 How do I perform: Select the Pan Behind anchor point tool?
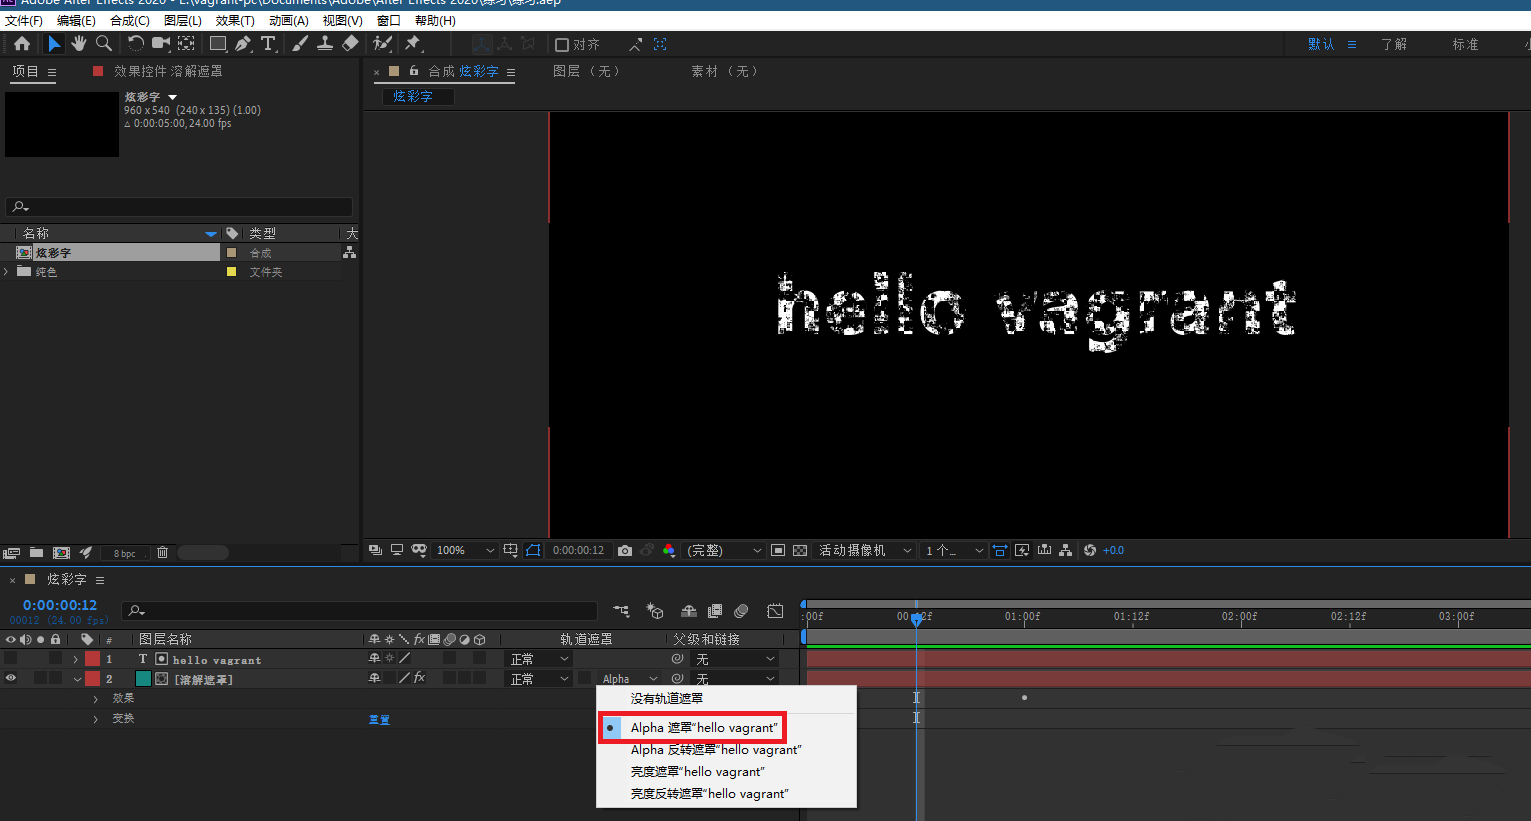pos(186,44)
